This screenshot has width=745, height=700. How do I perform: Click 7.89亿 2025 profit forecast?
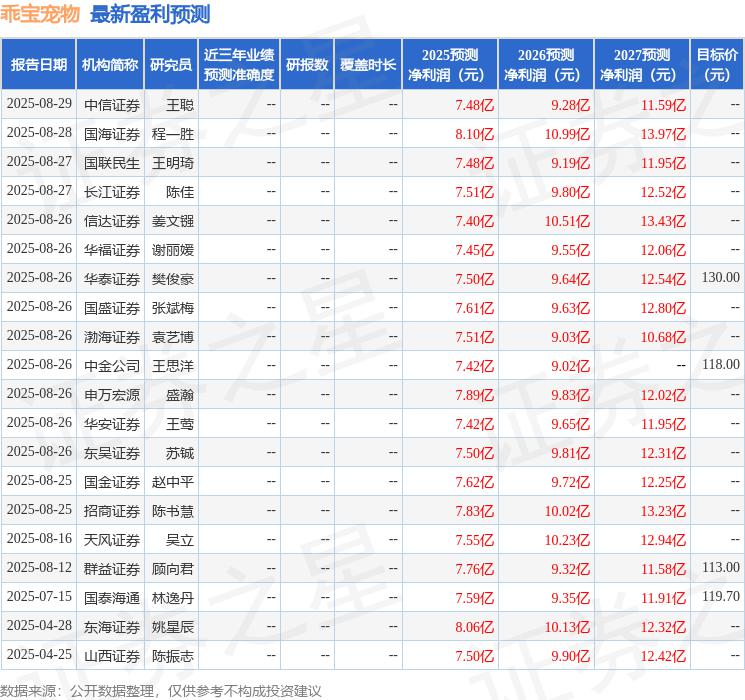[x=475, y=395]
